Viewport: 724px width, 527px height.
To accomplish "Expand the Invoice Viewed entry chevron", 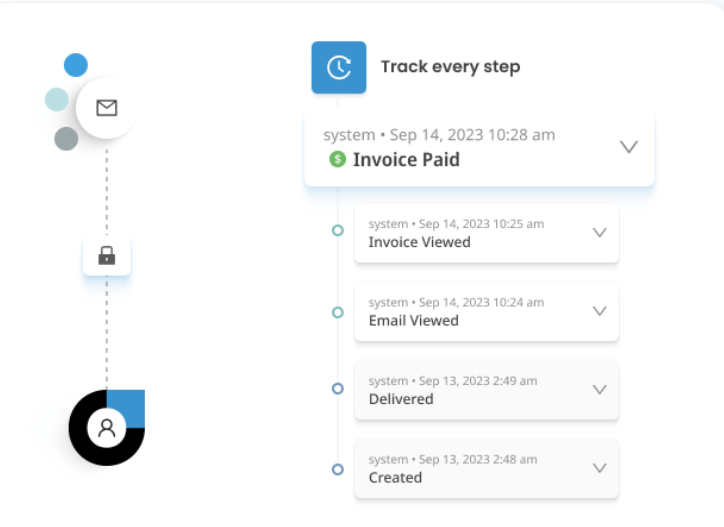I will point(600,233).
